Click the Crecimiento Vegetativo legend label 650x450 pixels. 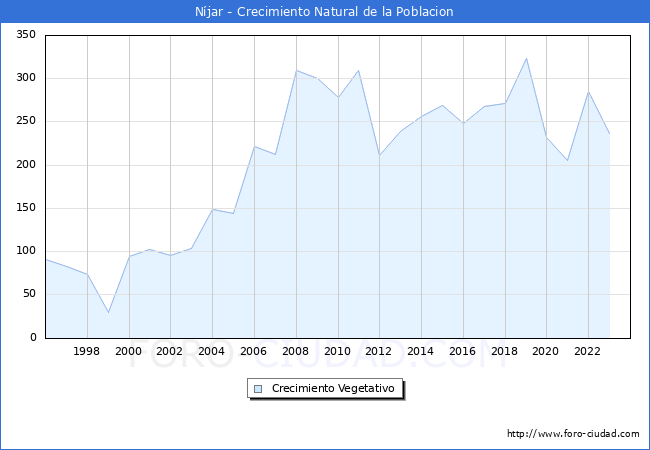click(x=333, y=388)
